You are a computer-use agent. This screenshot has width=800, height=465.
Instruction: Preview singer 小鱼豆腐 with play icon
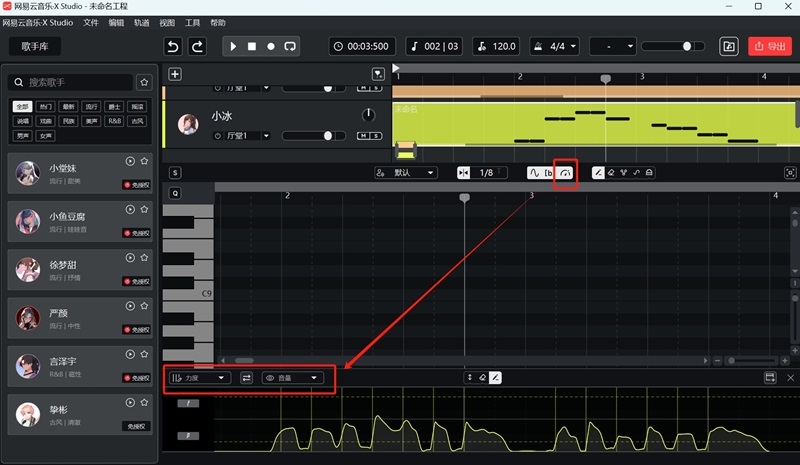pos(130,209)
